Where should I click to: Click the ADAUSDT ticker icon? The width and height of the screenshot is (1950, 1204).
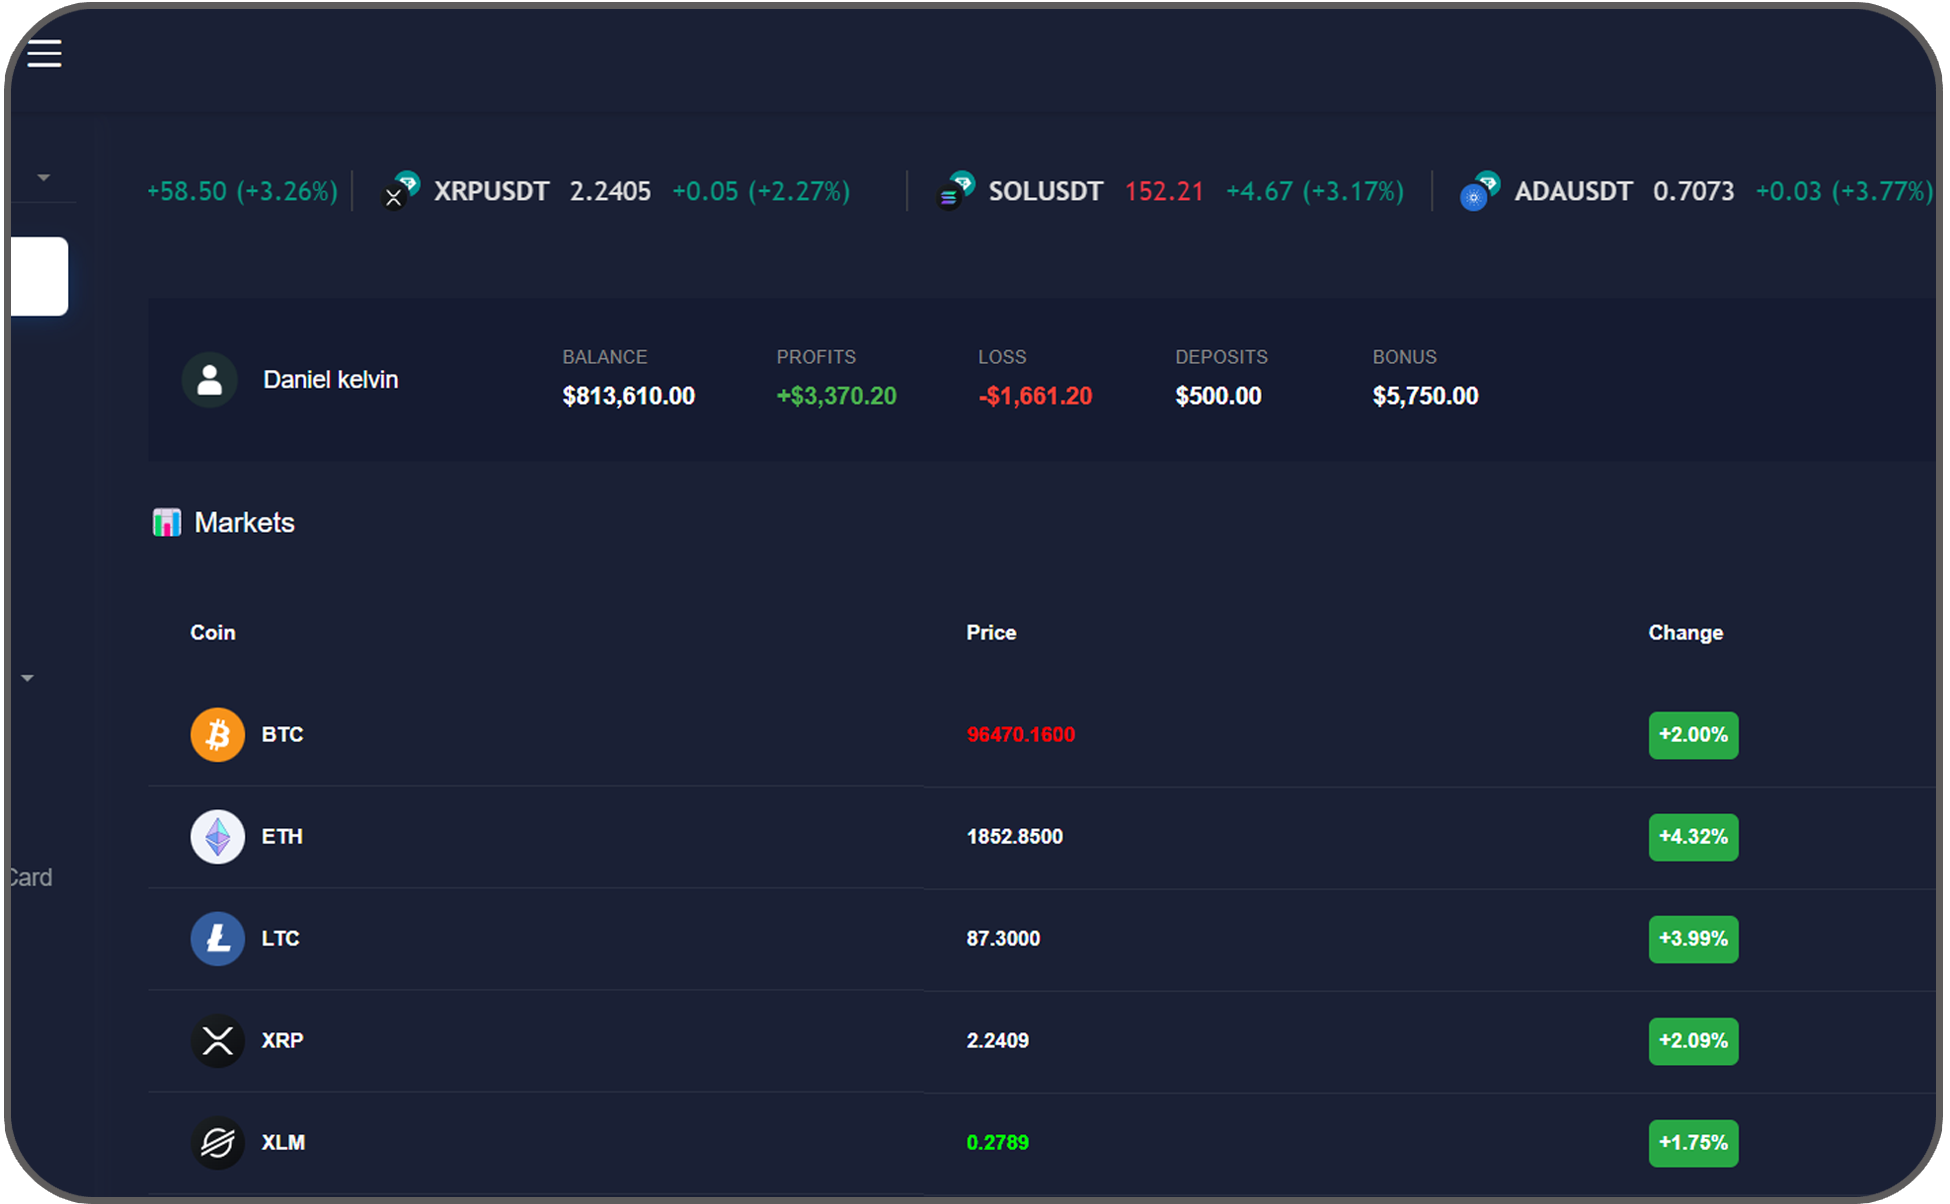coord(1480,190)
